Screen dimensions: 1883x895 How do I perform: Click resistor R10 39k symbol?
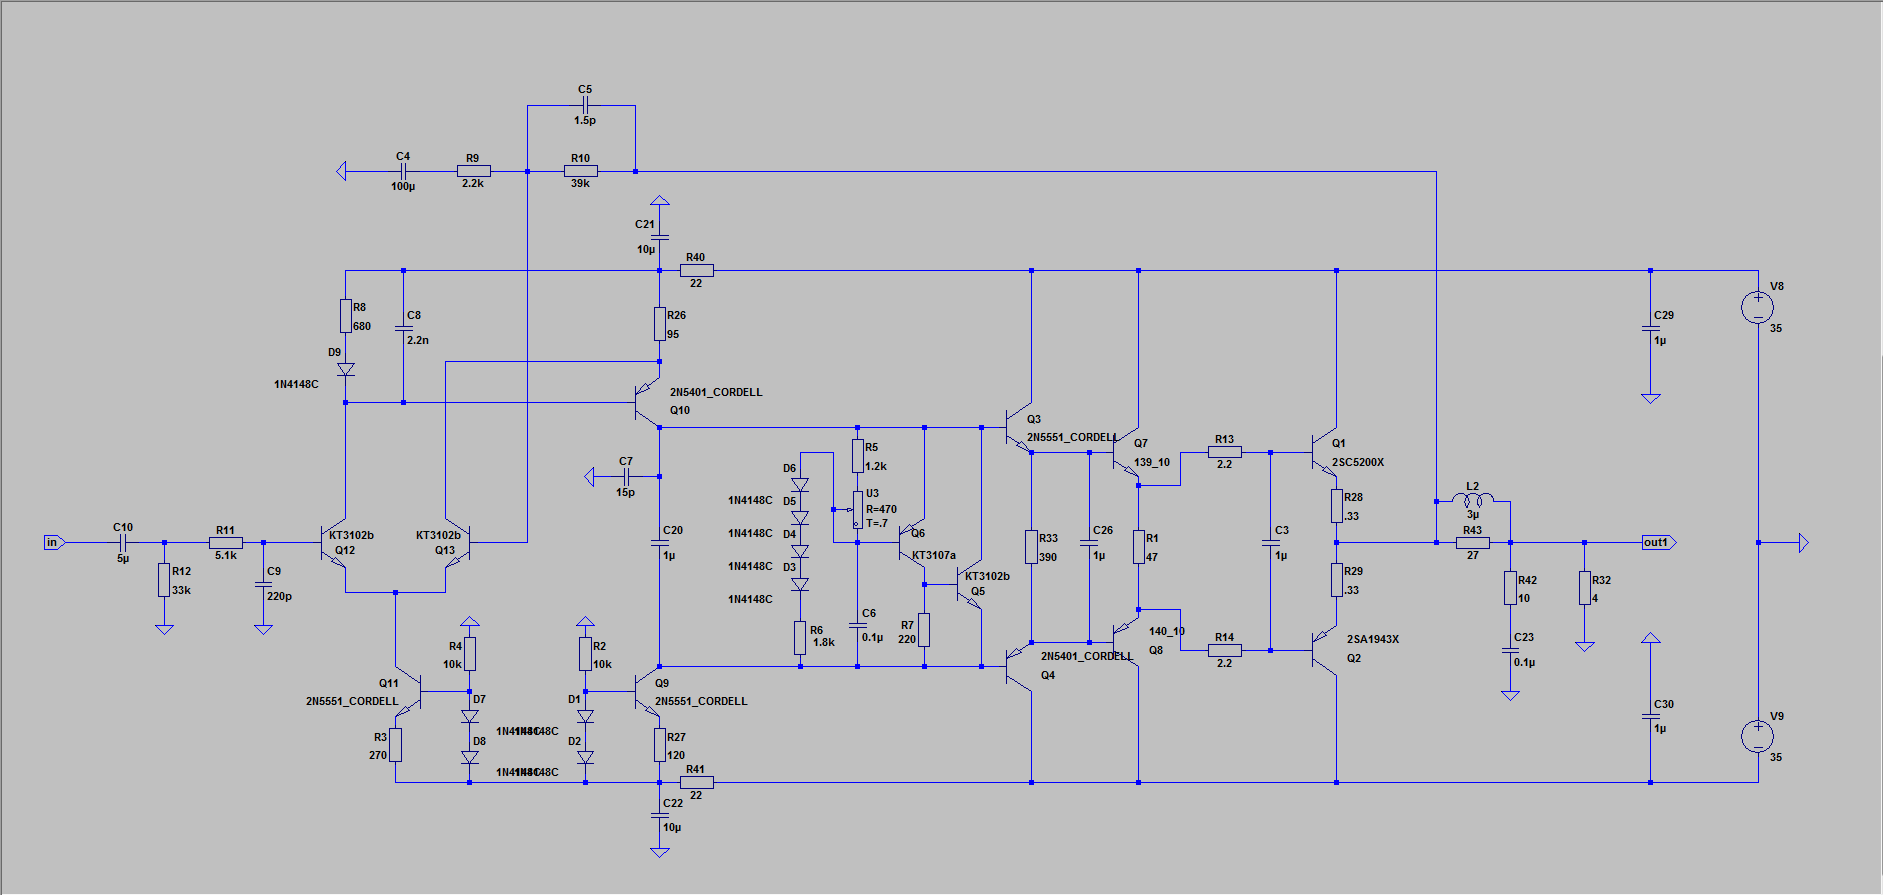pyautogui.click(x=581, y=171)
